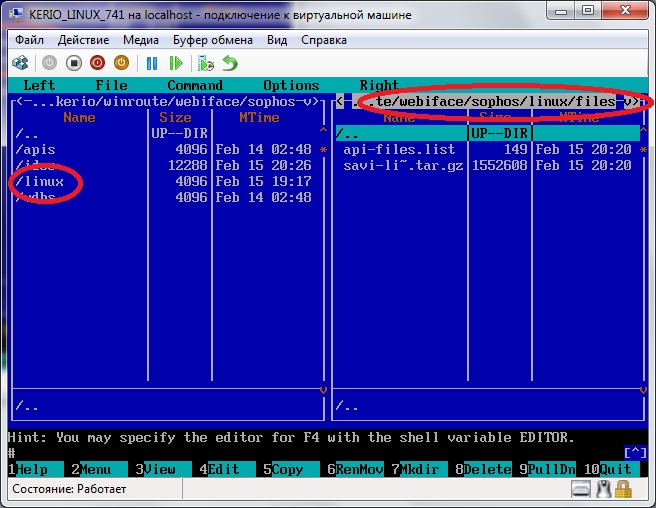Open the Left panel menu

click(39, 85)
